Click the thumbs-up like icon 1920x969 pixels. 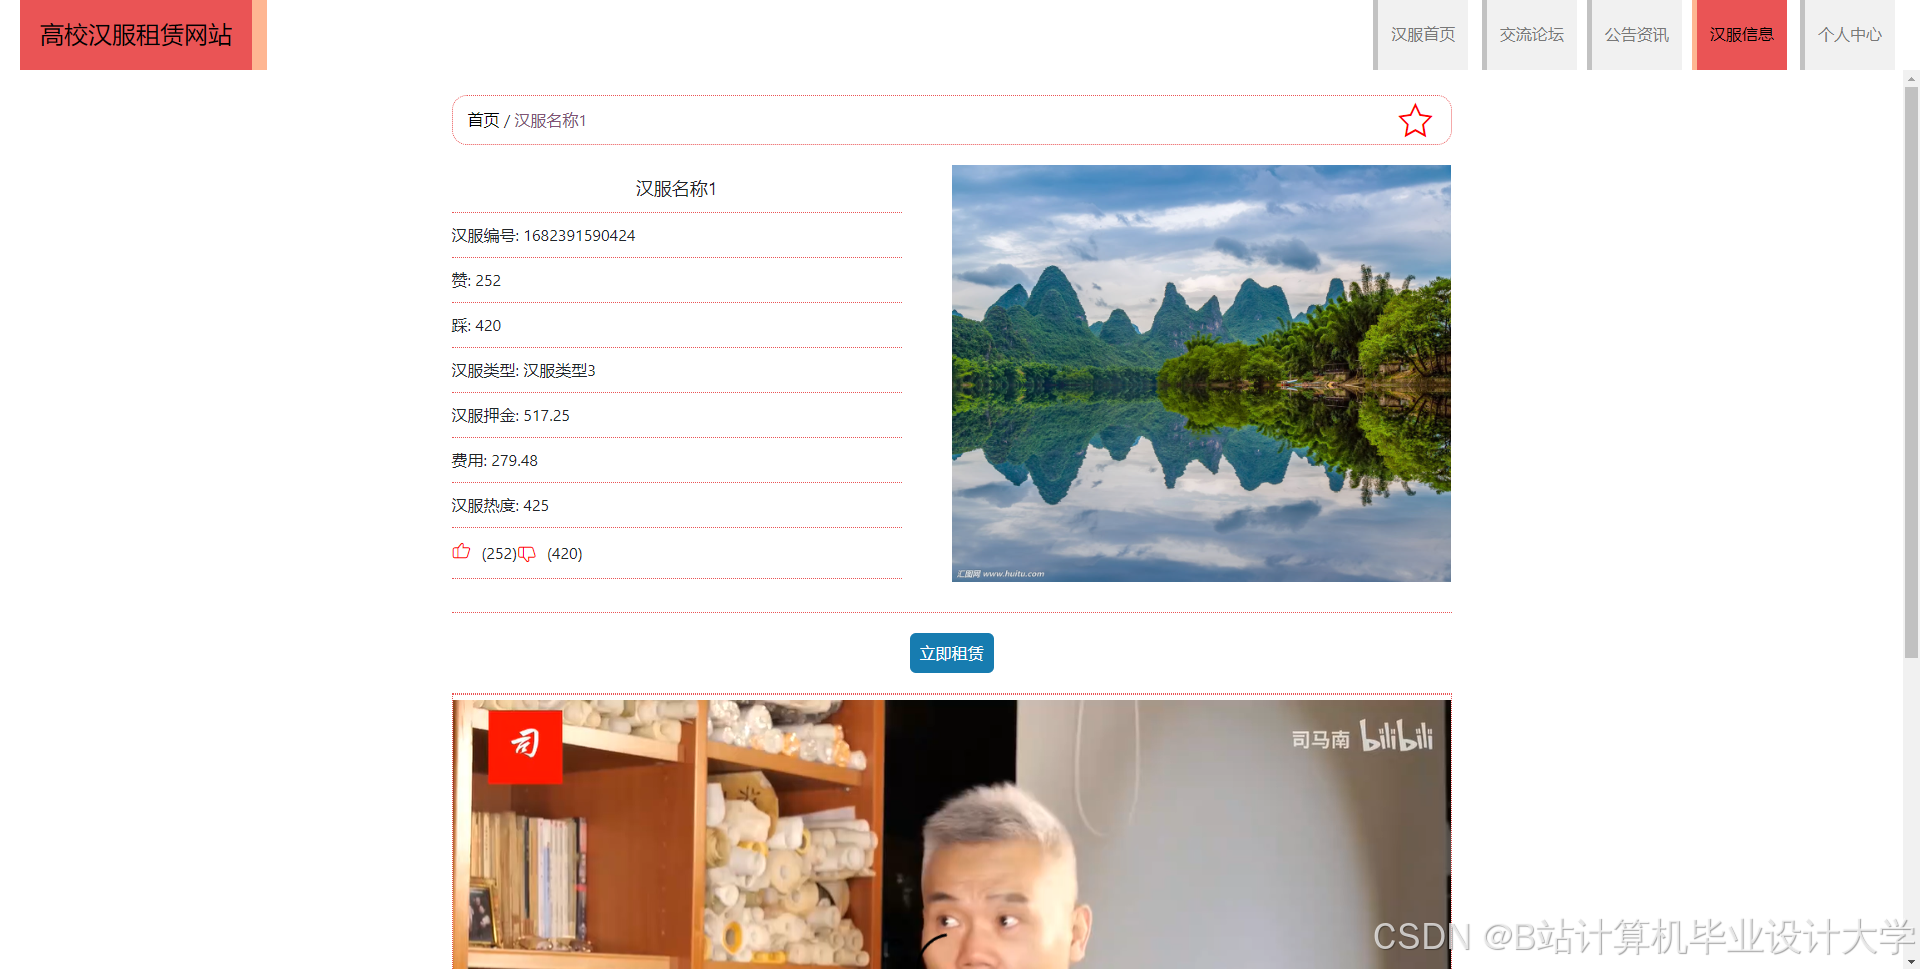point(461,551)
